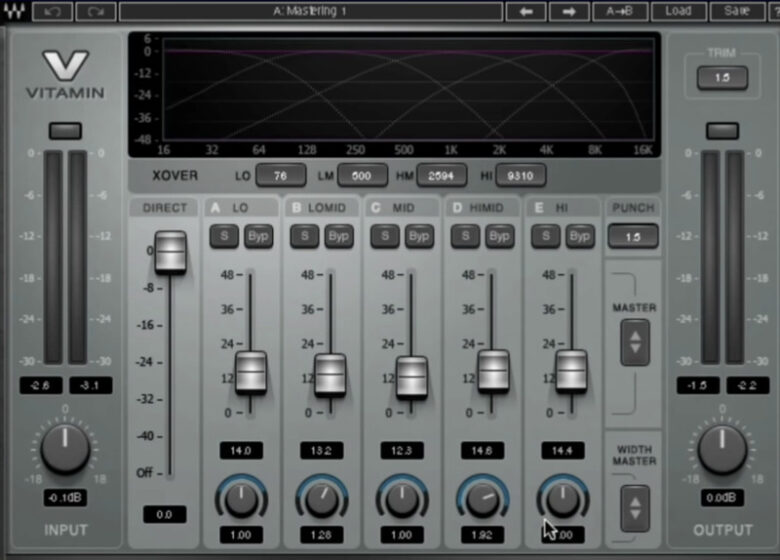780x560 pixels.
Task: Bypass the HI band
Action: [580, 236]
